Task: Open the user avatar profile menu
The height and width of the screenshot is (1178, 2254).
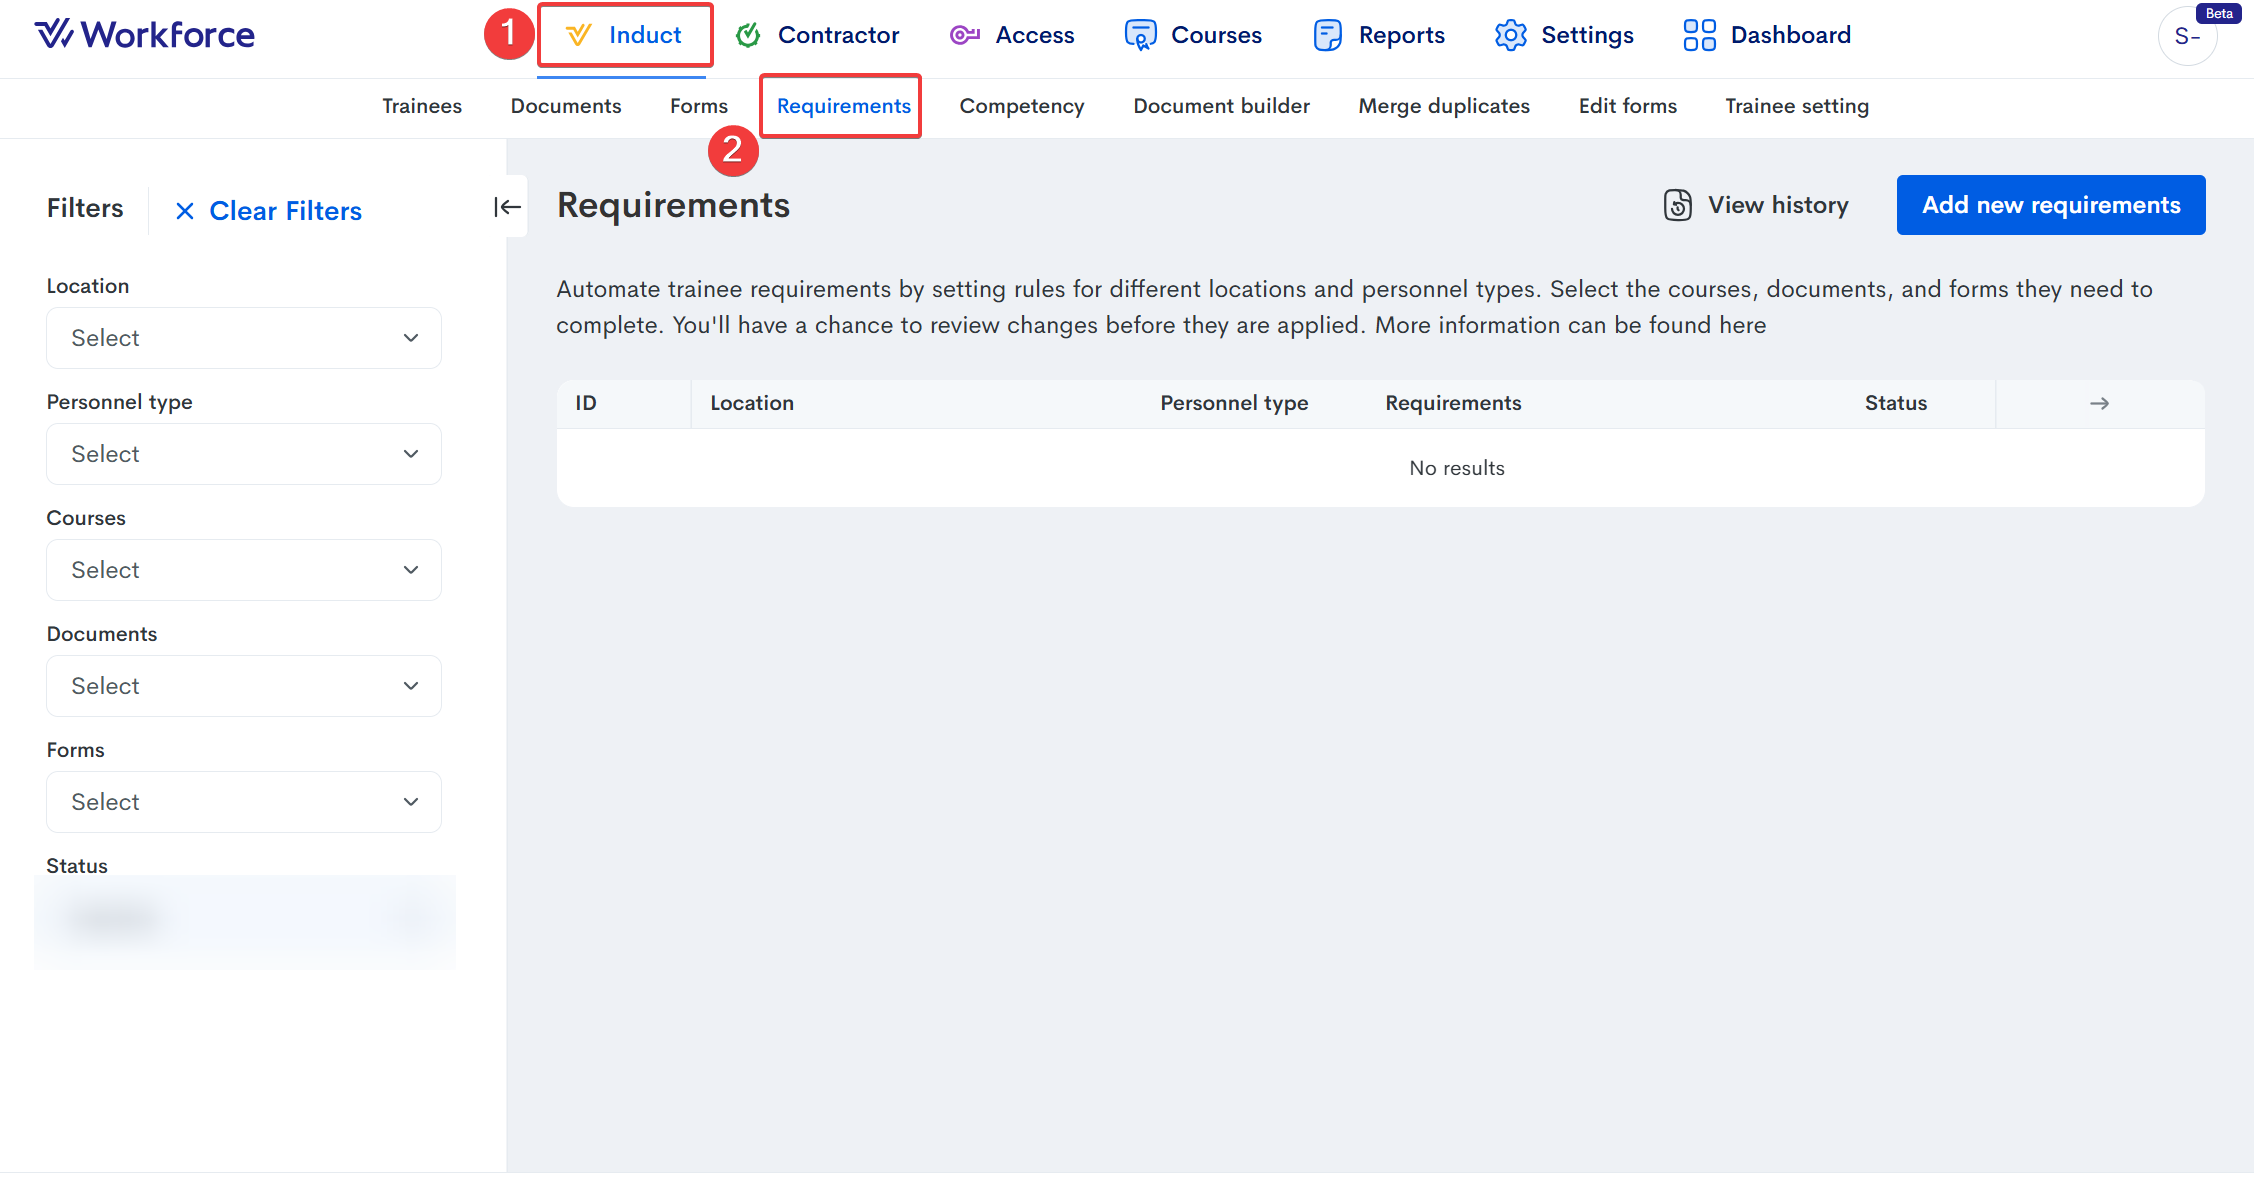Action: coord(2187,37)
